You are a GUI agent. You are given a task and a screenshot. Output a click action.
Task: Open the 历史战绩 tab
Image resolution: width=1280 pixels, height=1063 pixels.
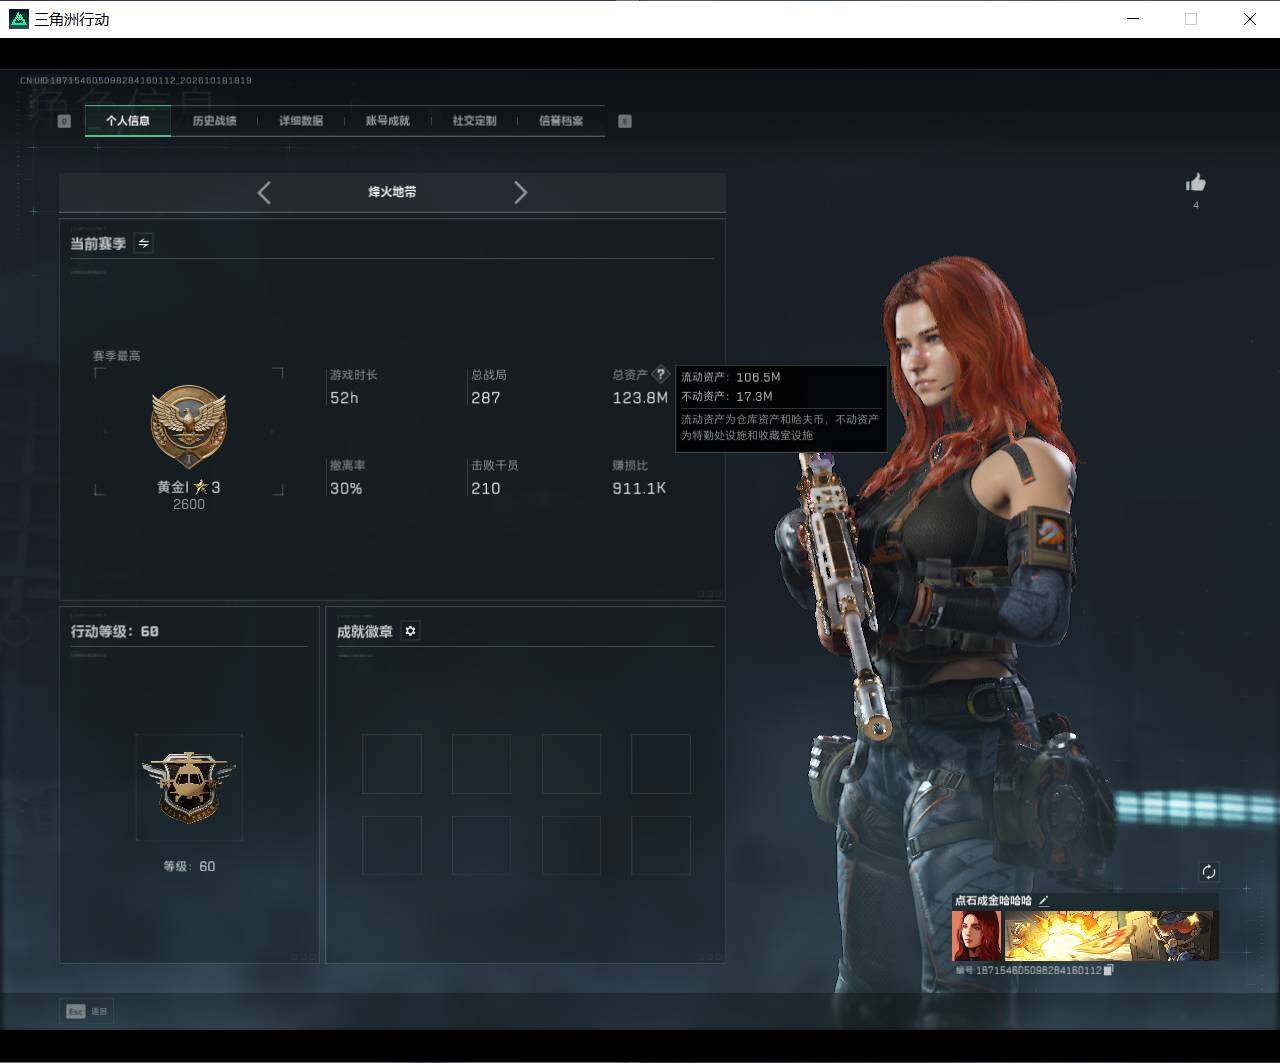click(214, 121)
